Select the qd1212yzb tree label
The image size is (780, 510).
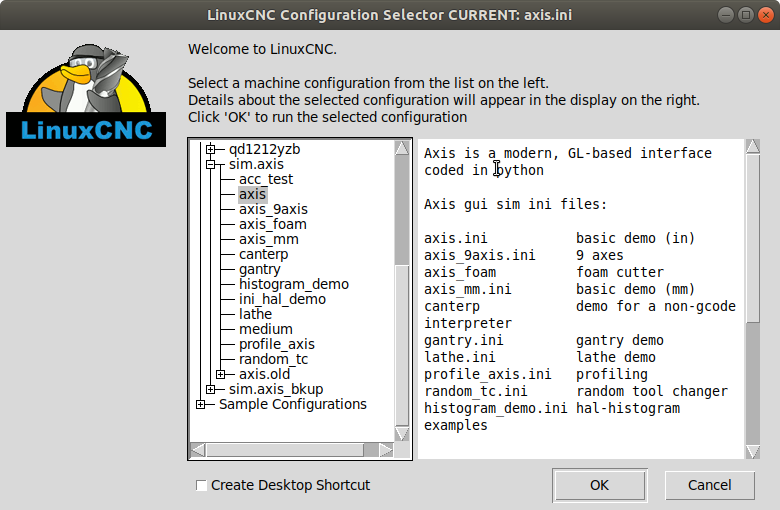click(264, 149)
